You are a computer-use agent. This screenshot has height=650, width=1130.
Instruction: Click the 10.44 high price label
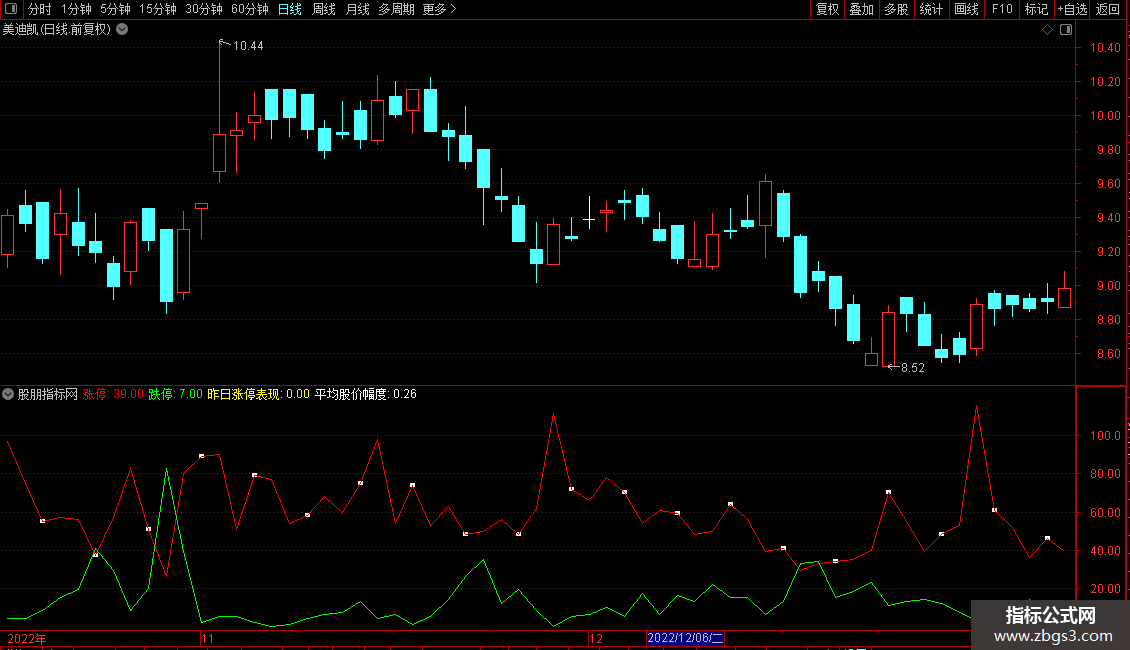pos(248,45)
